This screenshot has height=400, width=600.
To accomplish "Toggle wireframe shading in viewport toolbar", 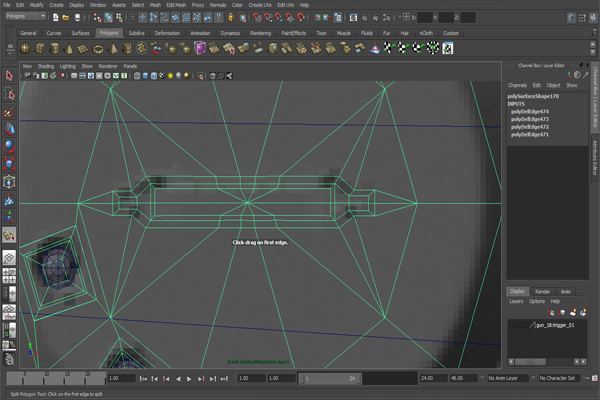I will tap(137, 76).
